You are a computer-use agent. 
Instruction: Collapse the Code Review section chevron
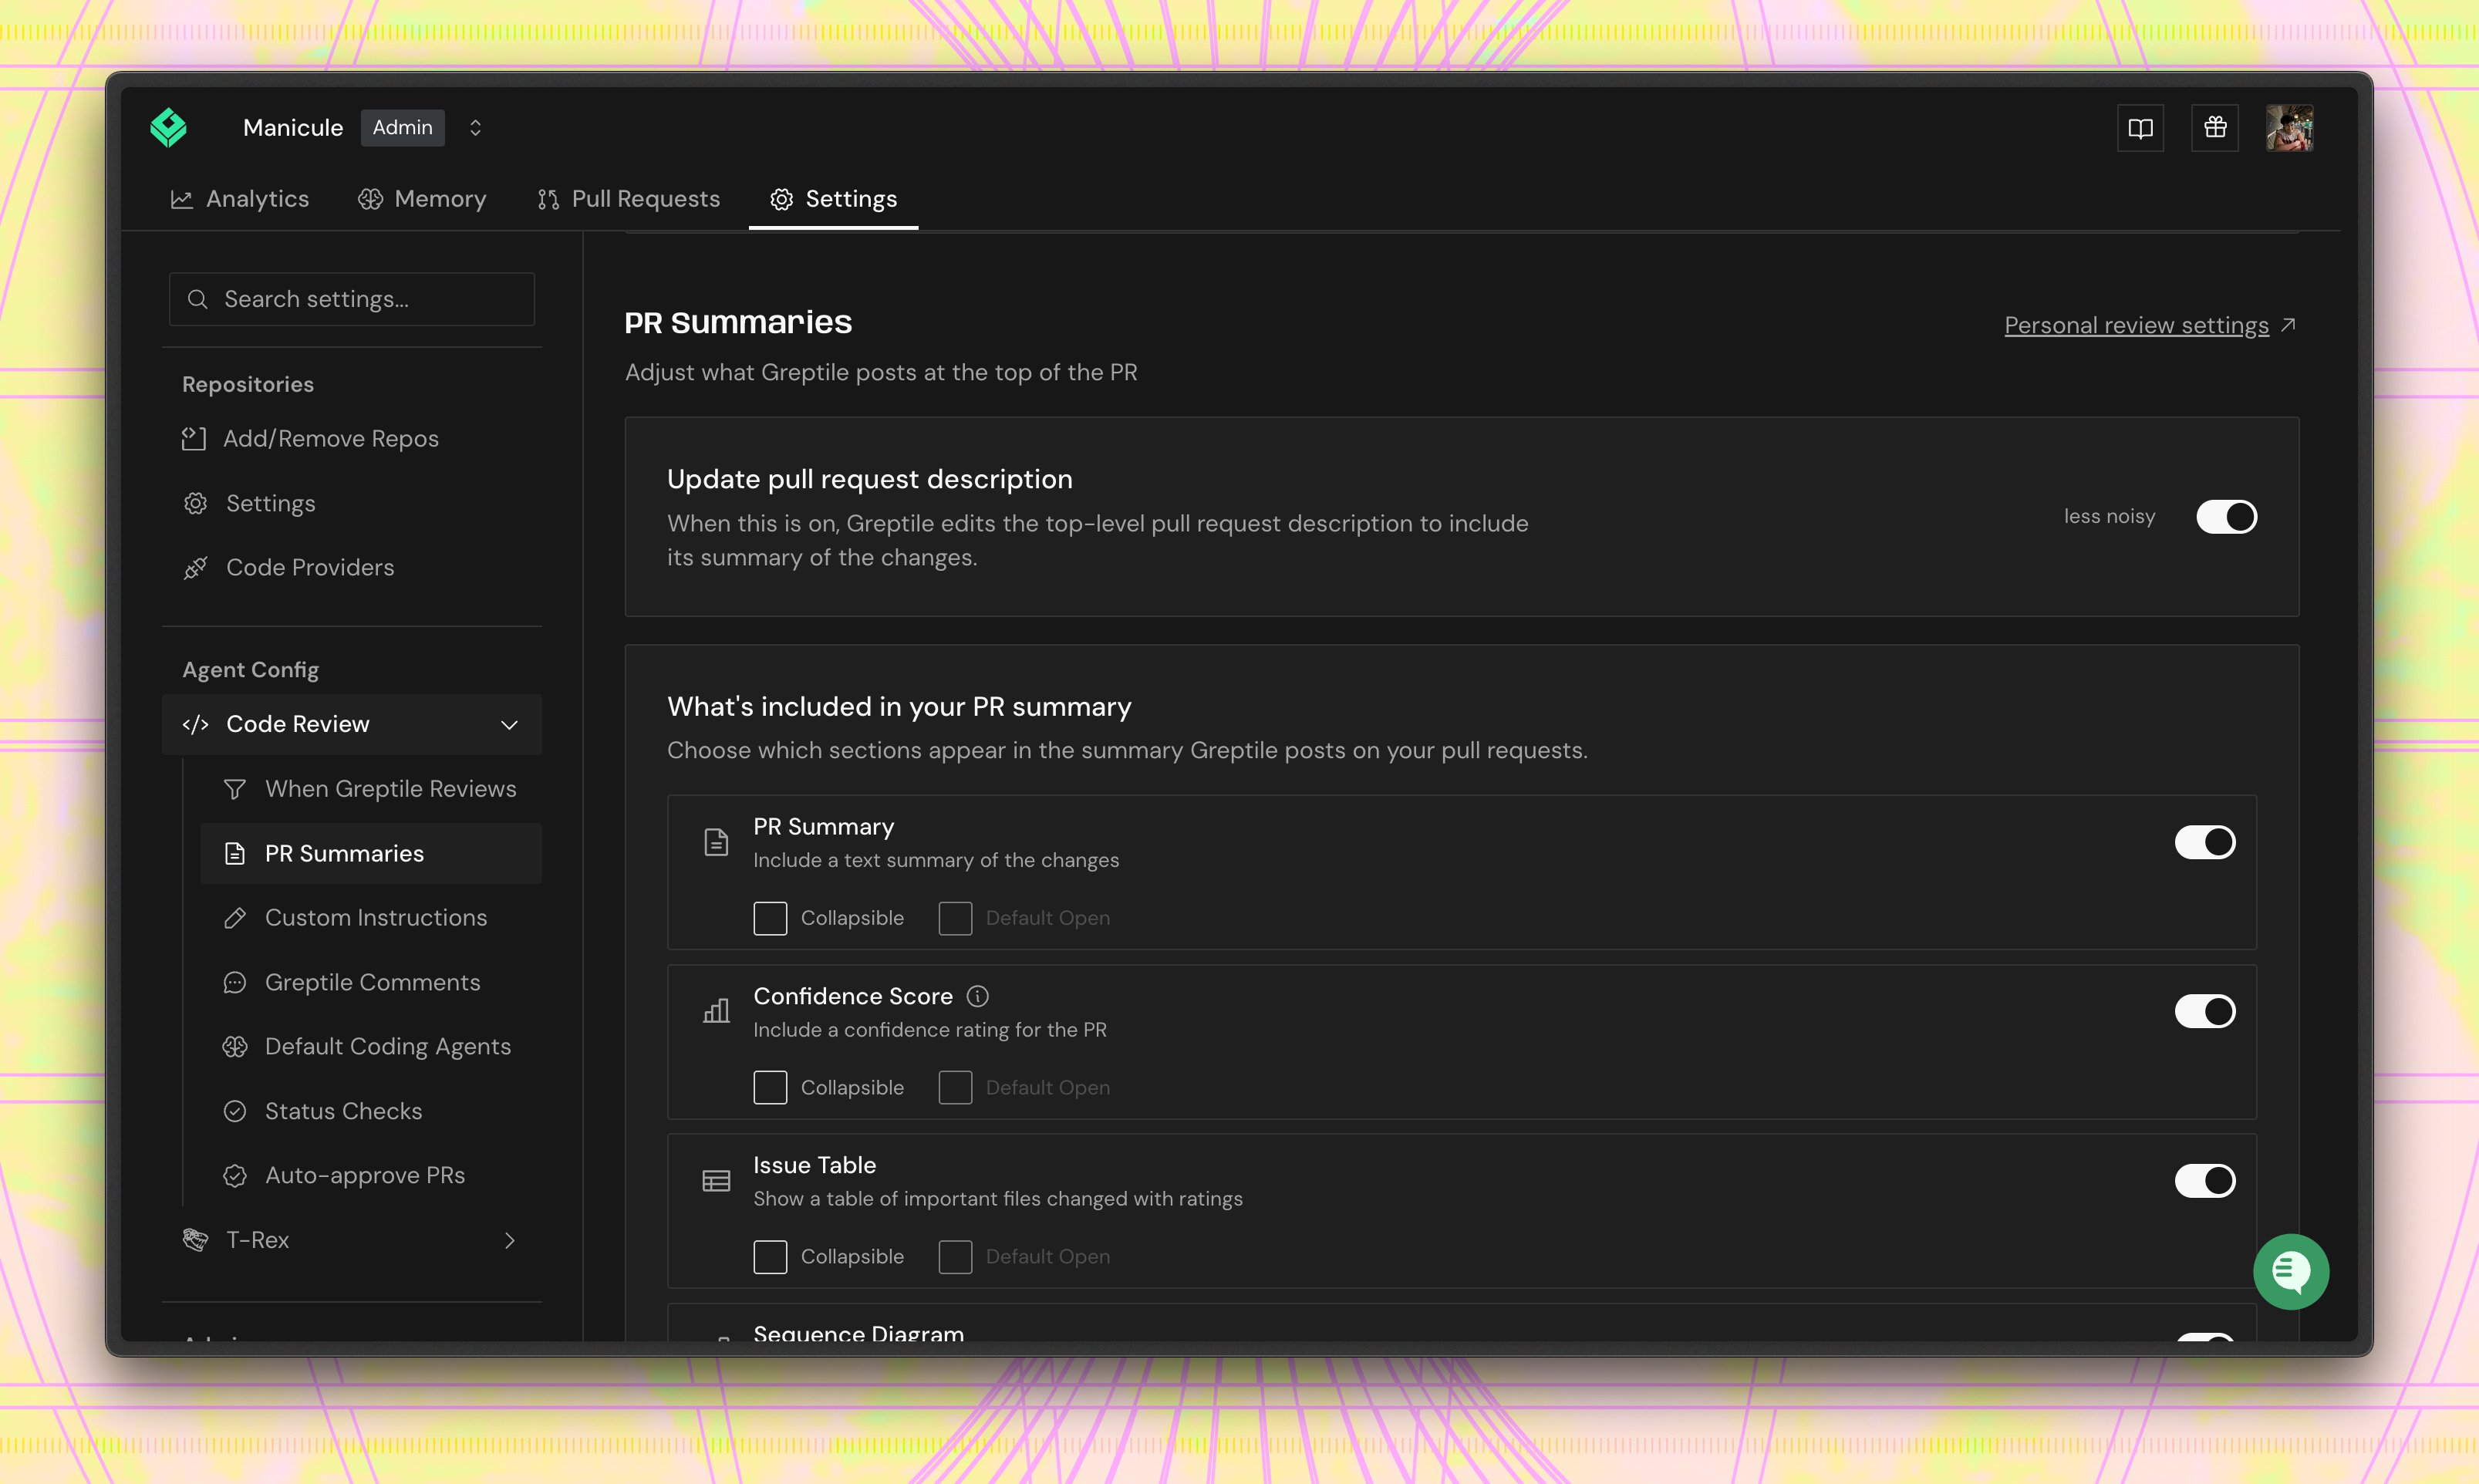point(509,725)
